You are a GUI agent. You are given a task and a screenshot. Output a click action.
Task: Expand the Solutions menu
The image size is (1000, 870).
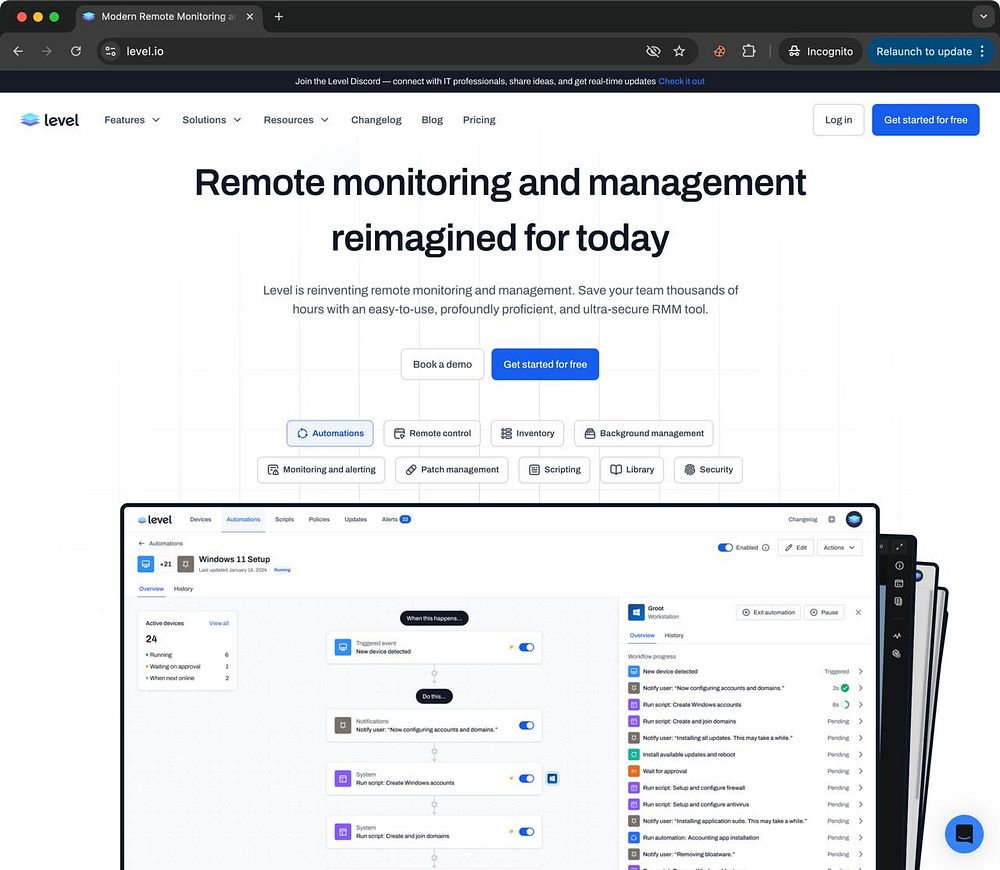click(212, 120)
